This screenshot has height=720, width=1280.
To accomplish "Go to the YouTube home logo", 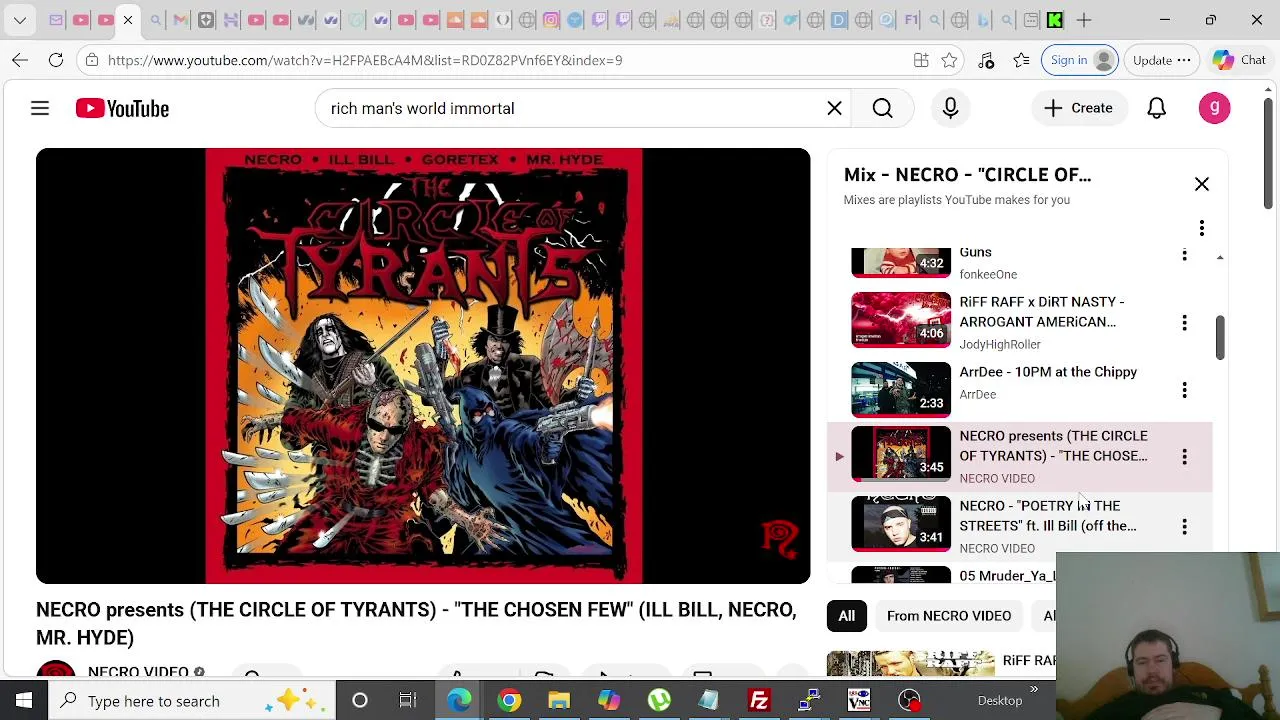I will tap(122, 108).
